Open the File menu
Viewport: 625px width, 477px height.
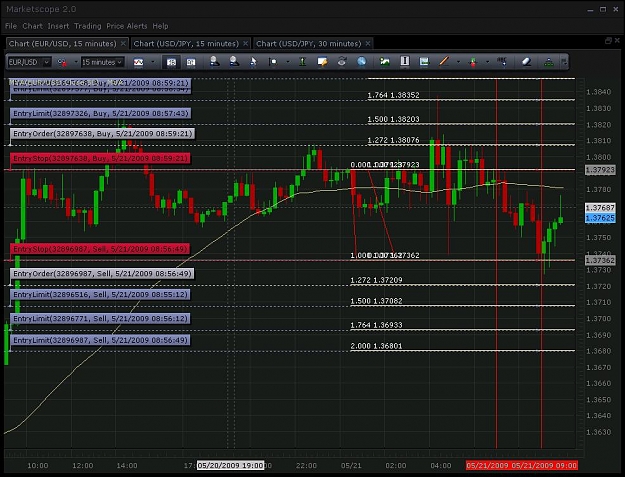tap(11, 26)
